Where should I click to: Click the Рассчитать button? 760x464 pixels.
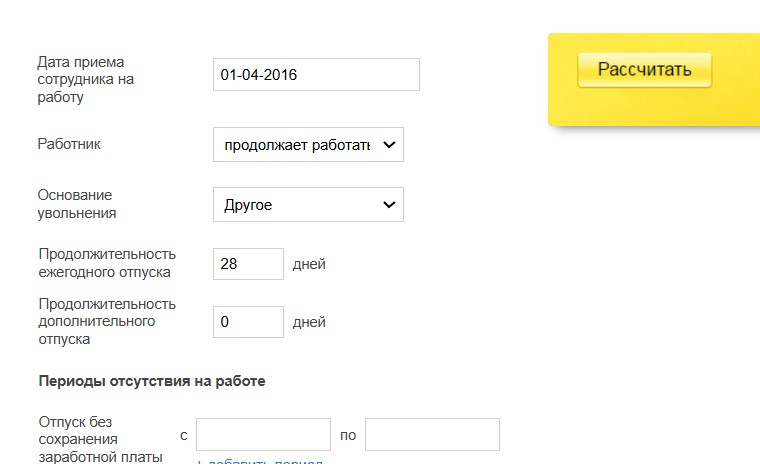pyautogui.click(x=644, y=70)
